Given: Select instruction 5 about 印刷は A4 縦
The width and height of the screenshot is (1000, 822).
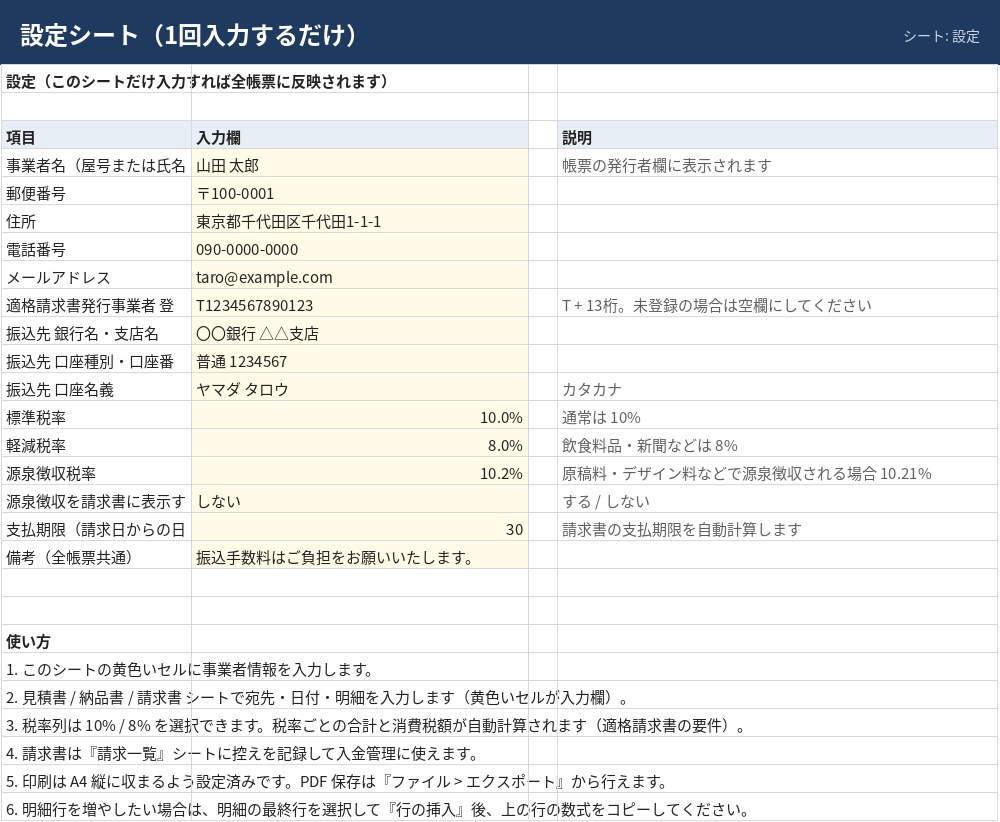Looking at the screenshot, I should (337, 781).
